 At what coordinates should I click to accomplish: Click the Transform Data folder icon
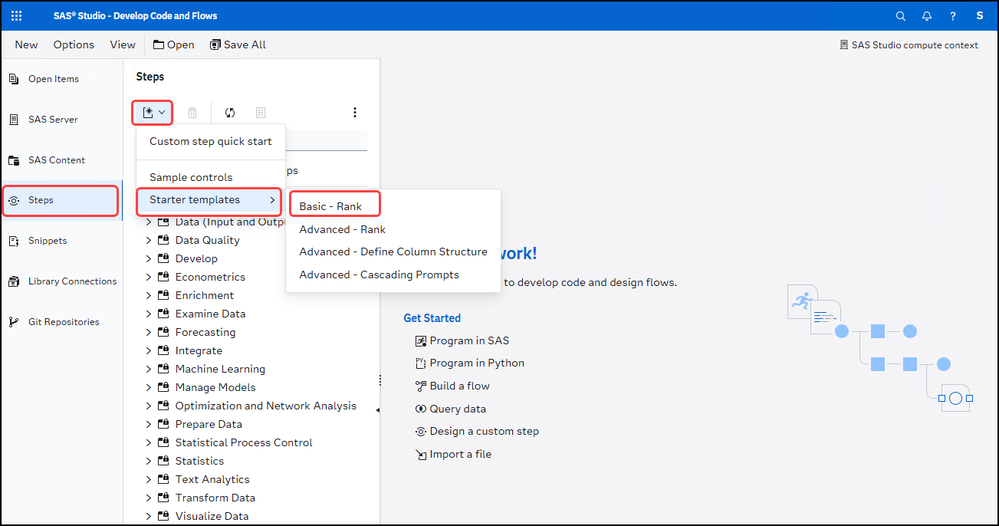pyautogui.click(x=164, y=498)
